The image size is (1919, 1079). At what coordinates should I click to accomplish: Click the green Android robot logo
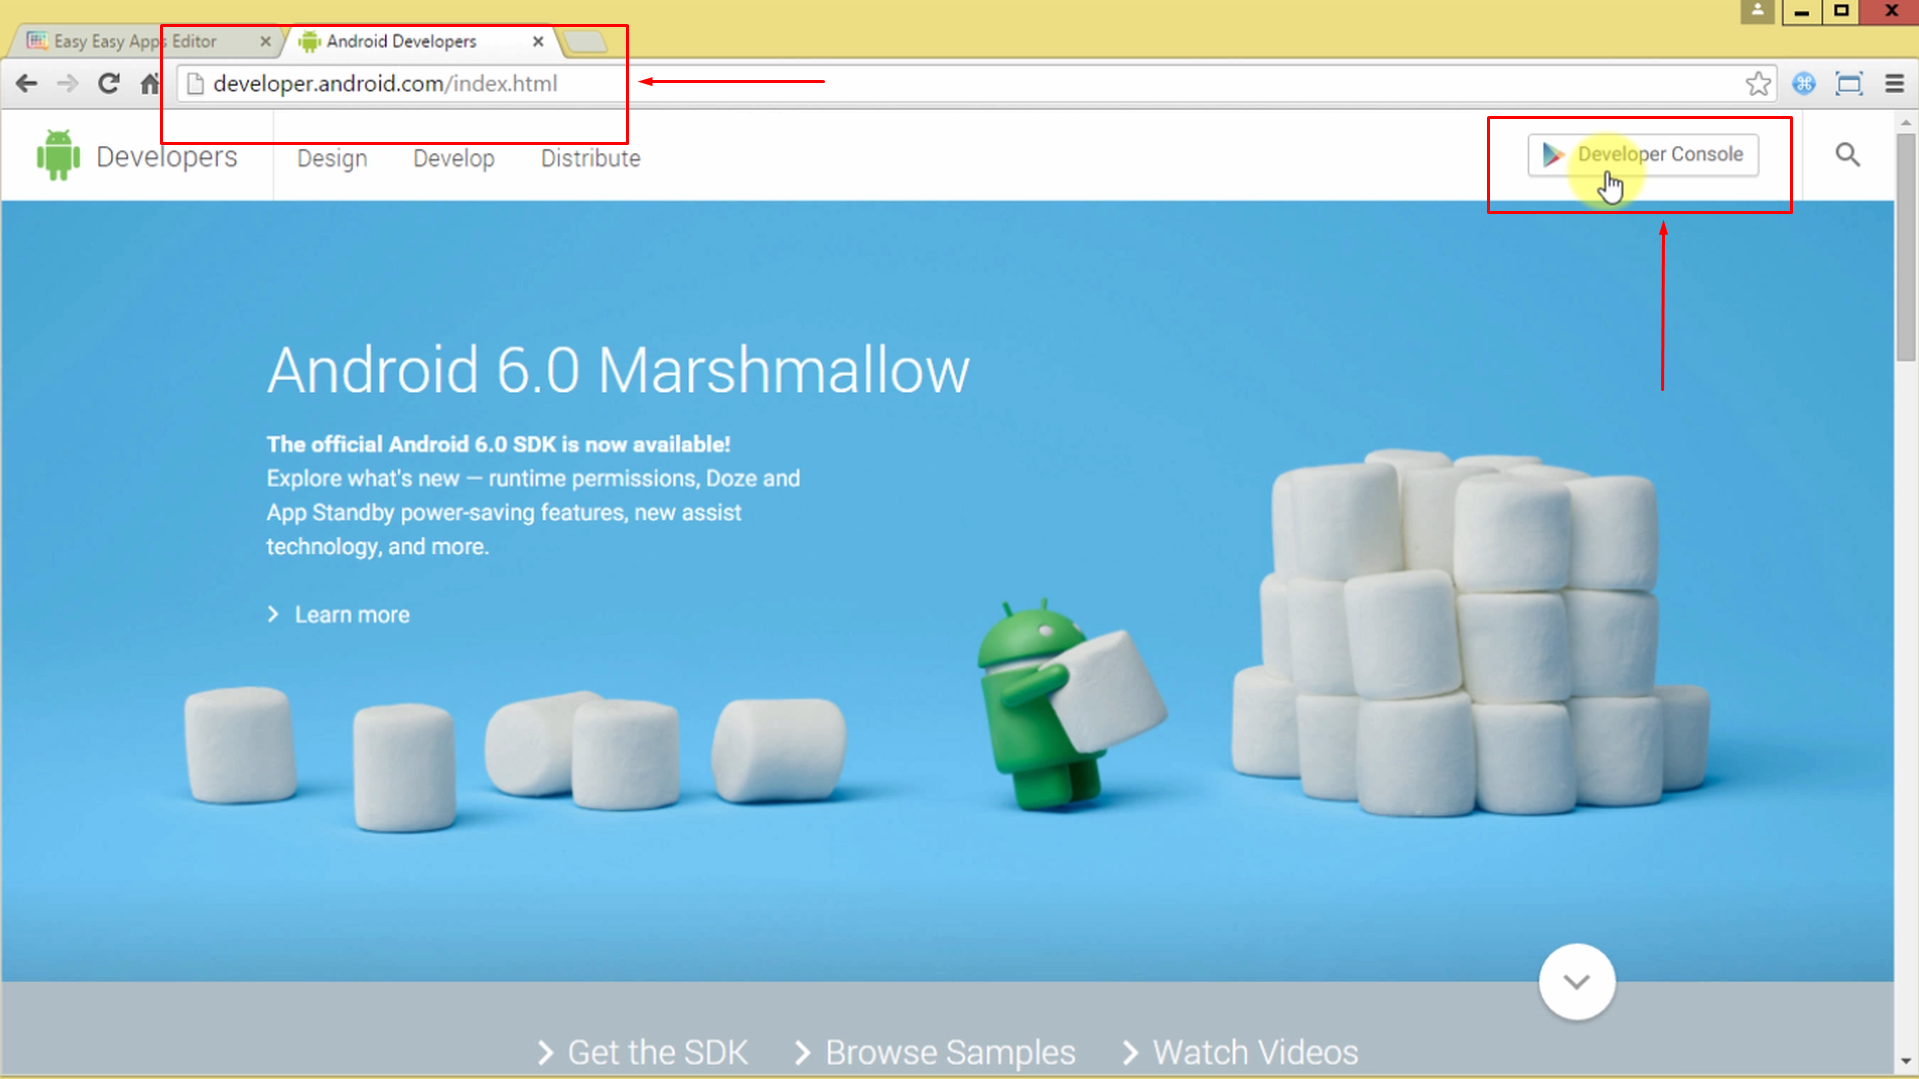pos(58,156)
